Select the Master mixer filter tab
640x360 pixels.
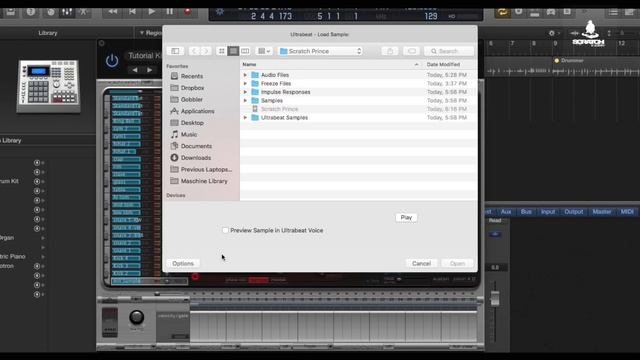[602, 211]
